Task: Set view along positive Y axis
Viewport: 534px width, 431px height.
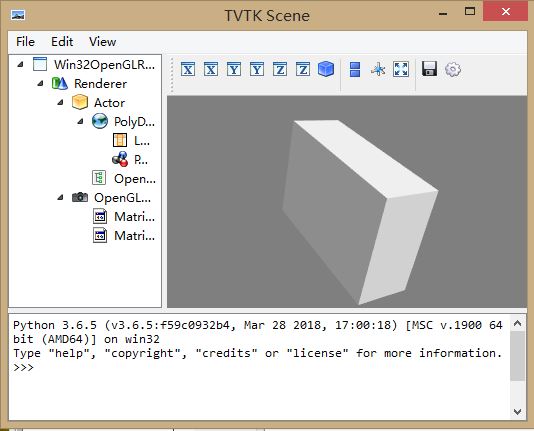Action: point(234,69)
